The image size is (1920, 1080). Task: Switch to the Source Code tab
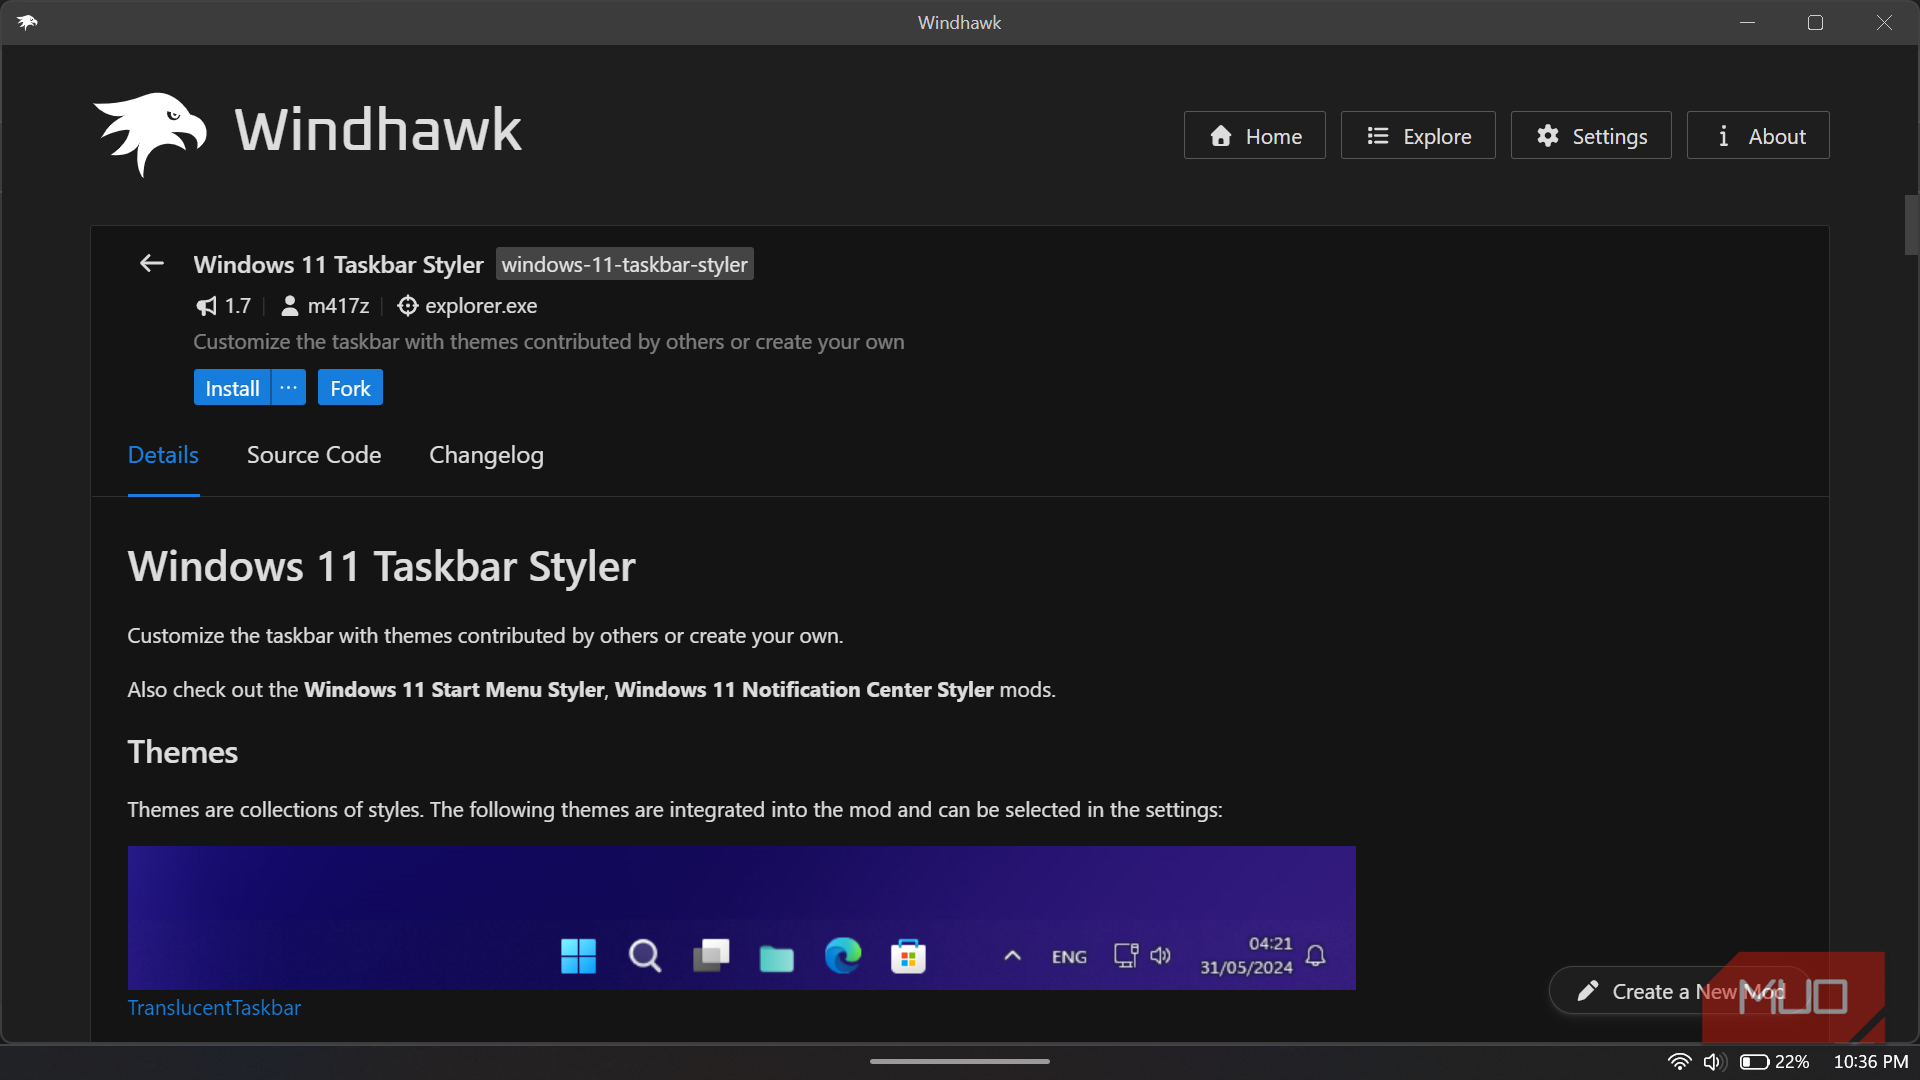(314, 455)
